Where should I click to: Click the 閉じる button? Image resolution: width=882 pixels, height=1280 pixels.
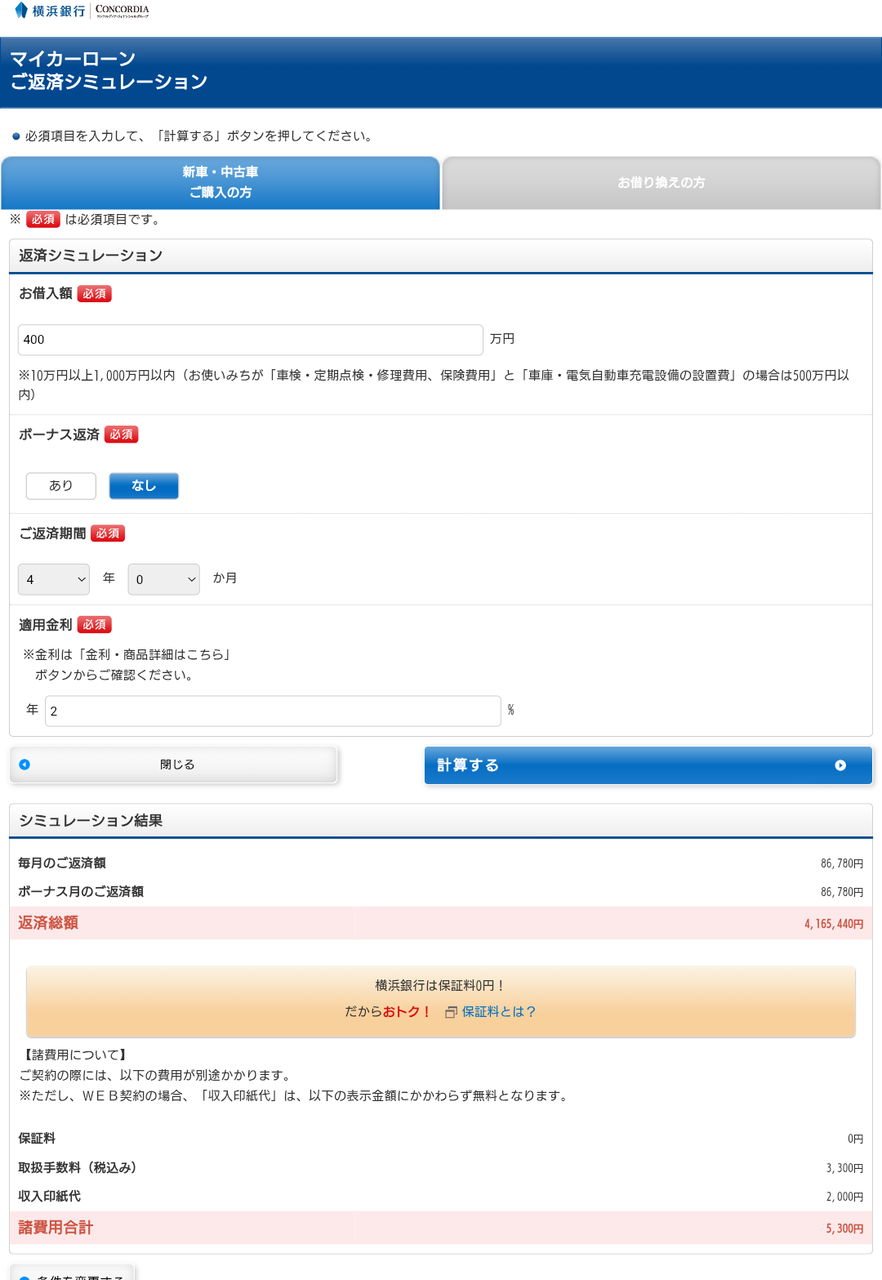(174, 765)
